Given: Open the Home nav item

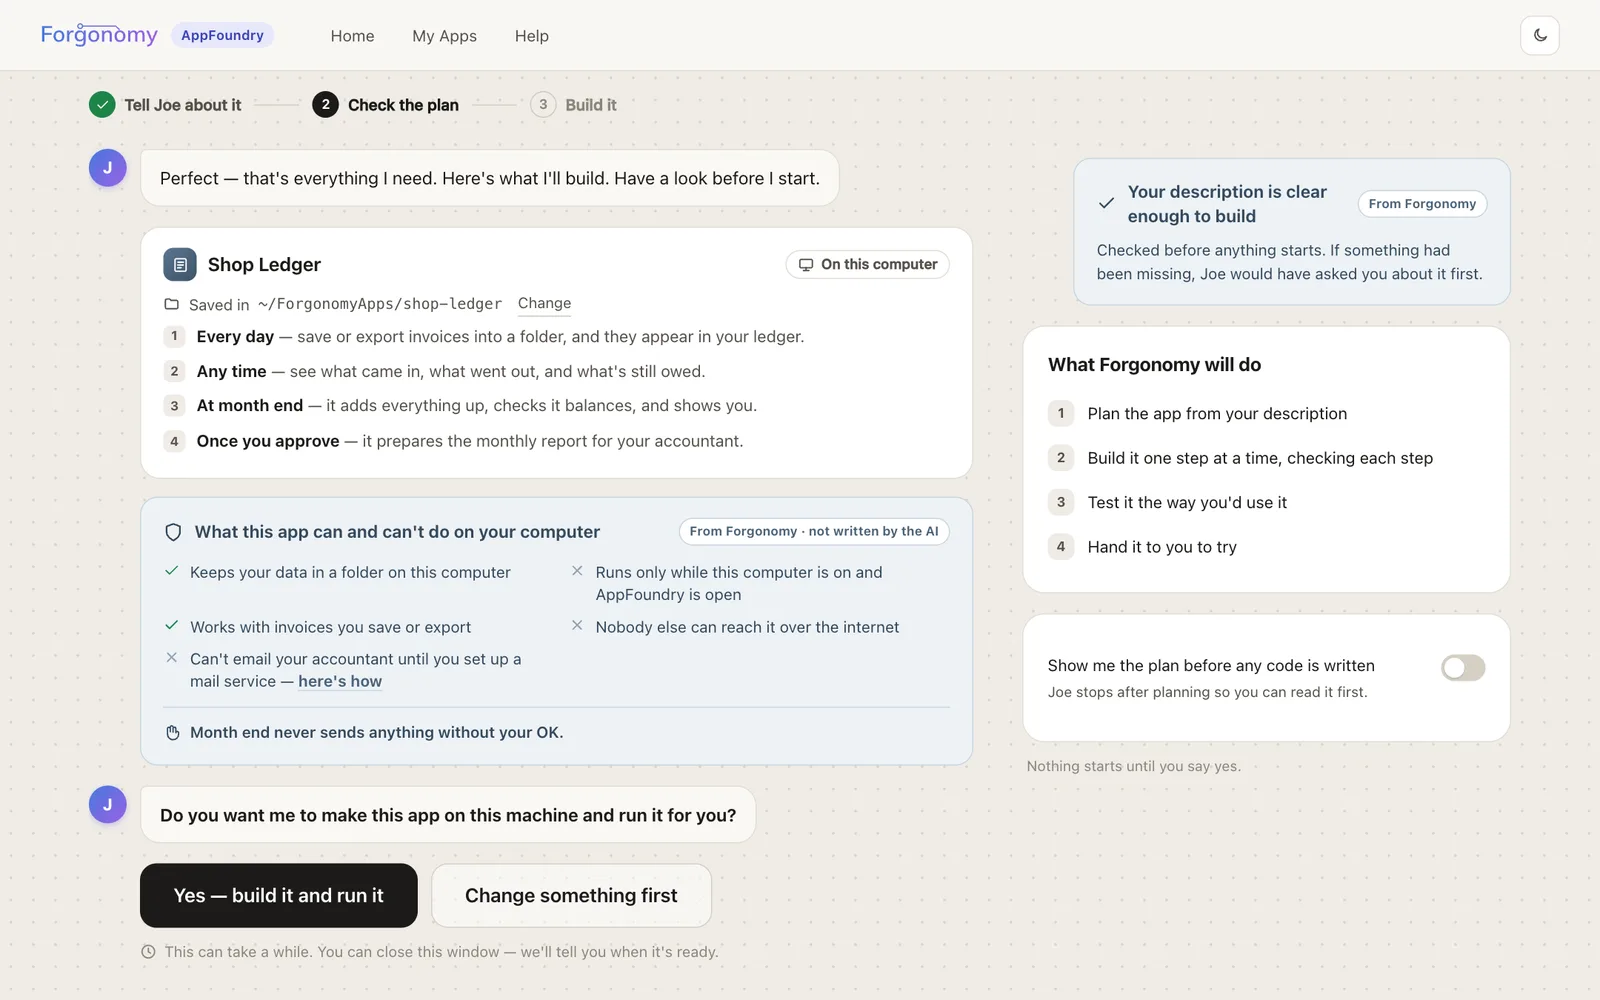Looking at the screenshot, I should 352,36.
